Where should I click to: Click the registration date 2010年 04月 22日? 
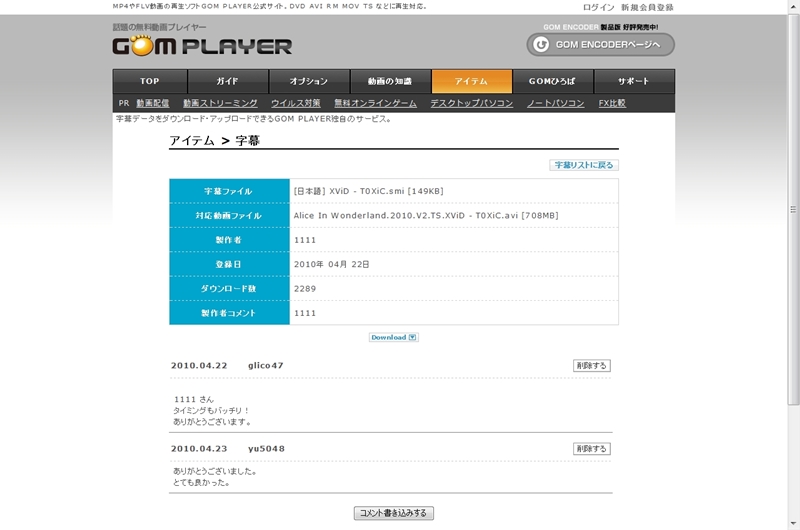point(332,264)
